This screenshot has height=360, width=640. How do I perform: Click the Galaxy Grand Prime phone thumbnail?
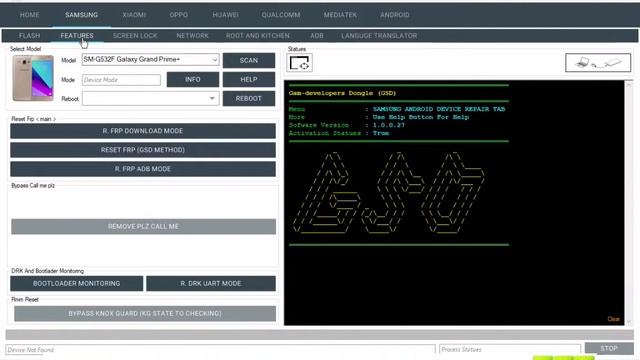tap(33, 78)
